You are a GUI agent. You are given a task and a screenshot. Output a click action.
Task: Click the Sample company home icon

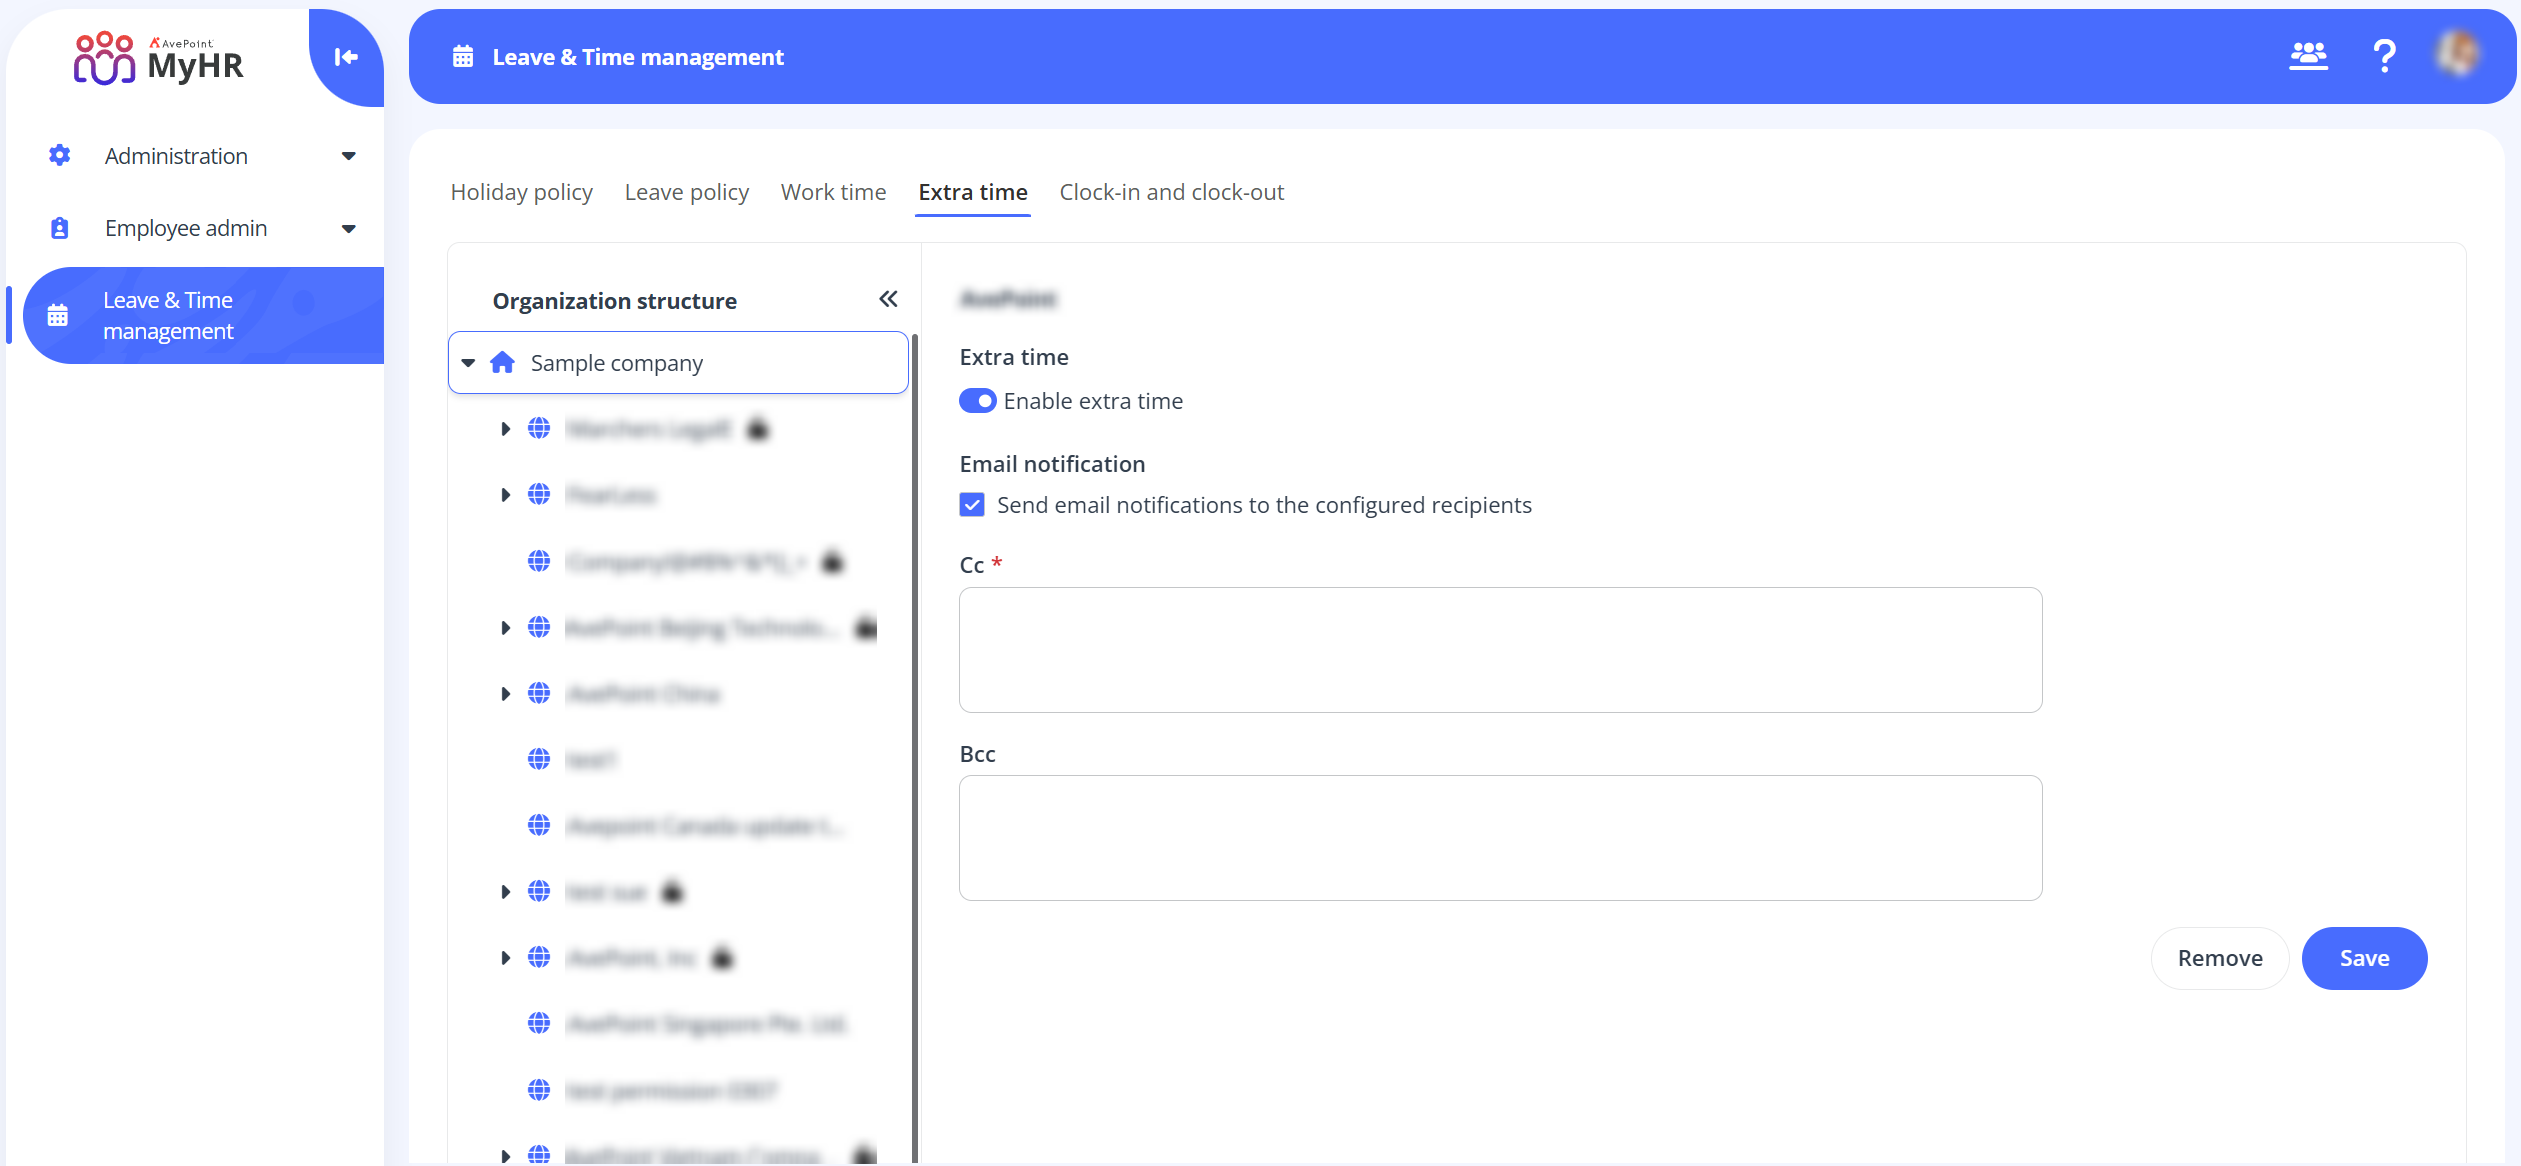coord(502,362)
